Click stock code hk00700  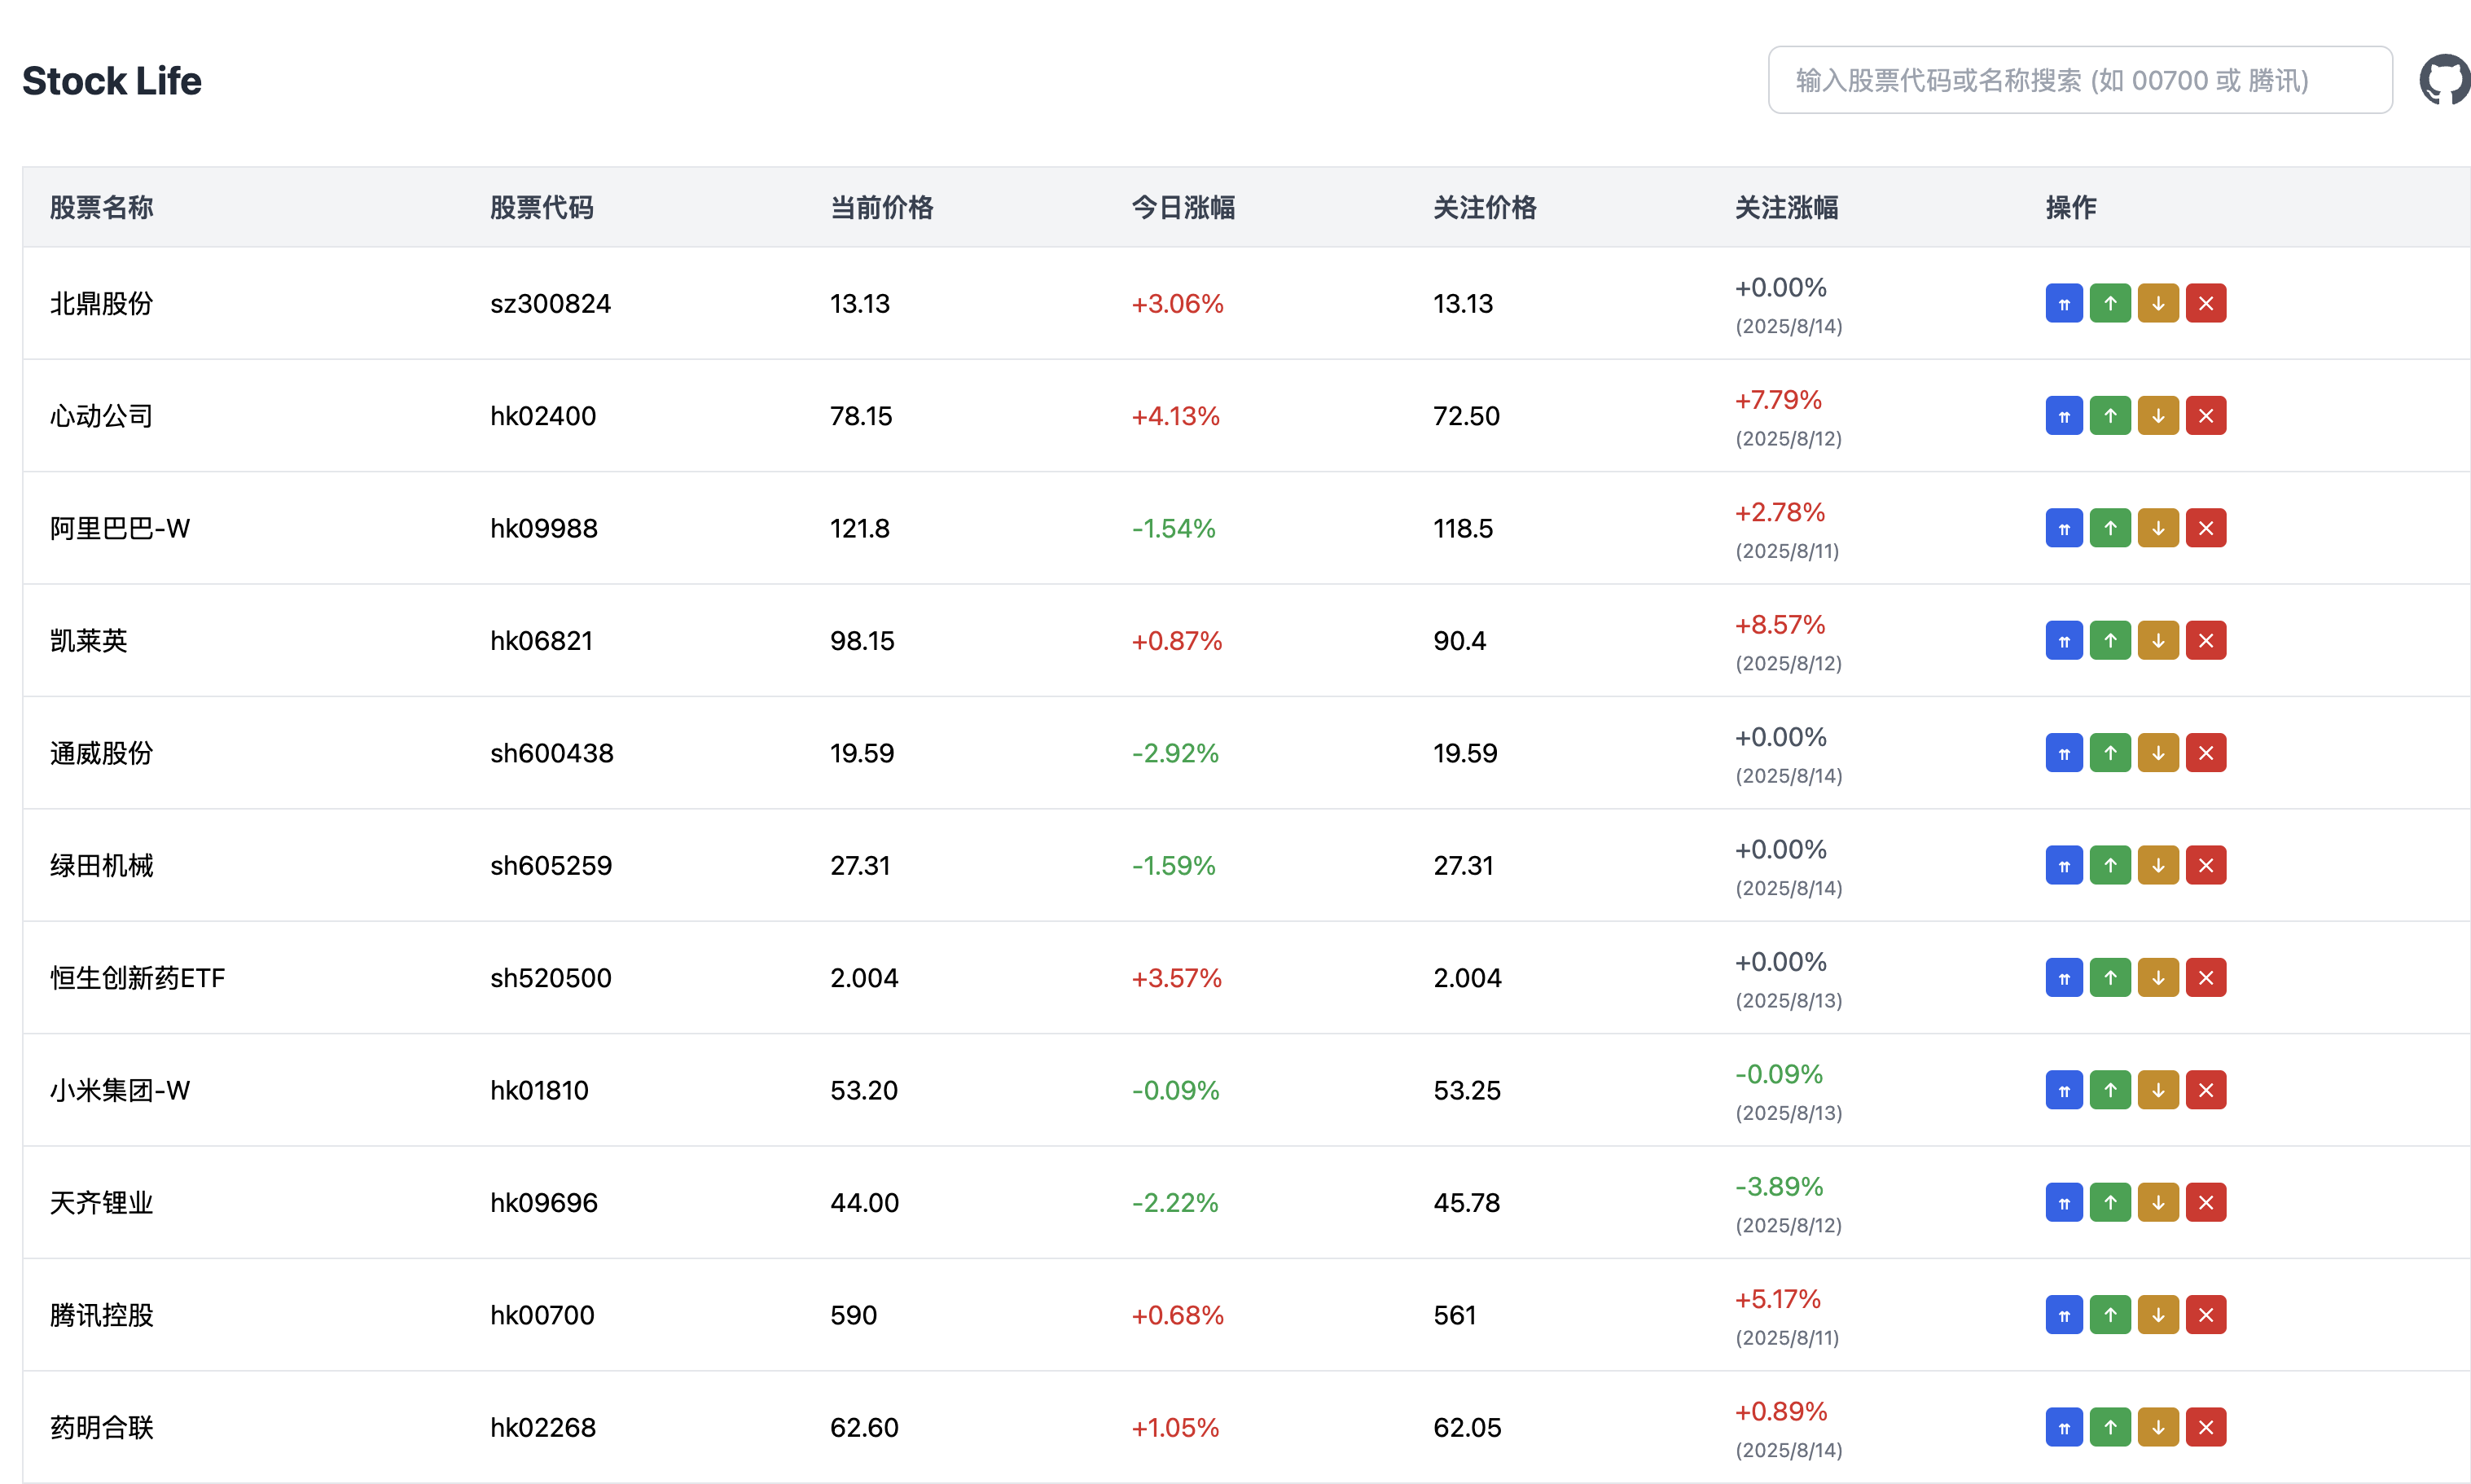pyautogui.click(x=542, y=1315)
